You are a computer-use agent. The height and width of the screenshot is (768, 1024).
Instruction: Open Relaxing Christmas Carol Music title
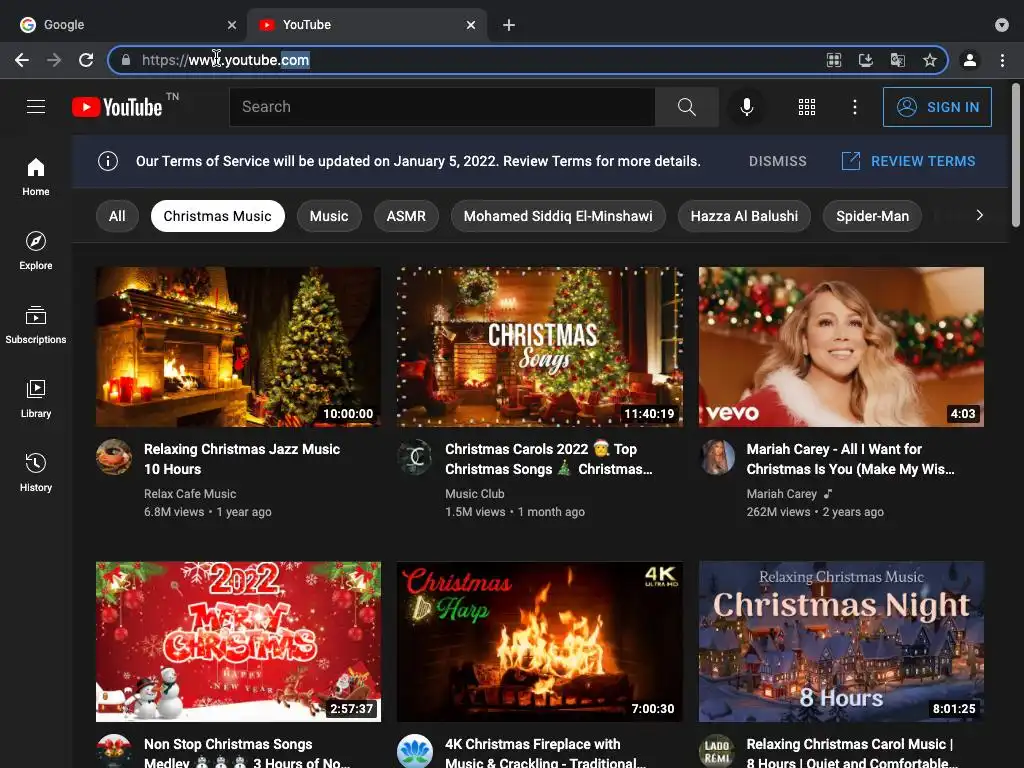[x=851, y=752]
